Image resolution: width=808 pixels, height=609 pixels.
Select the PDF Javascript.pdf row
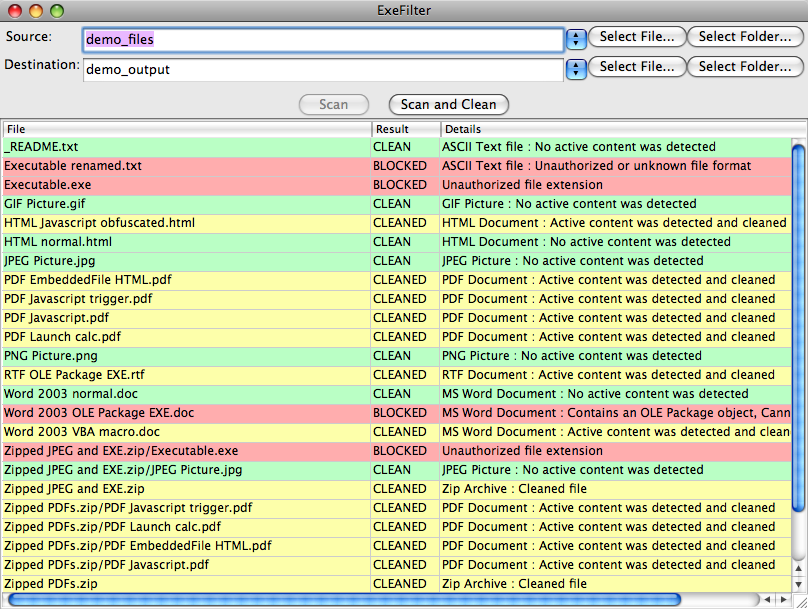tap(397, 318)
